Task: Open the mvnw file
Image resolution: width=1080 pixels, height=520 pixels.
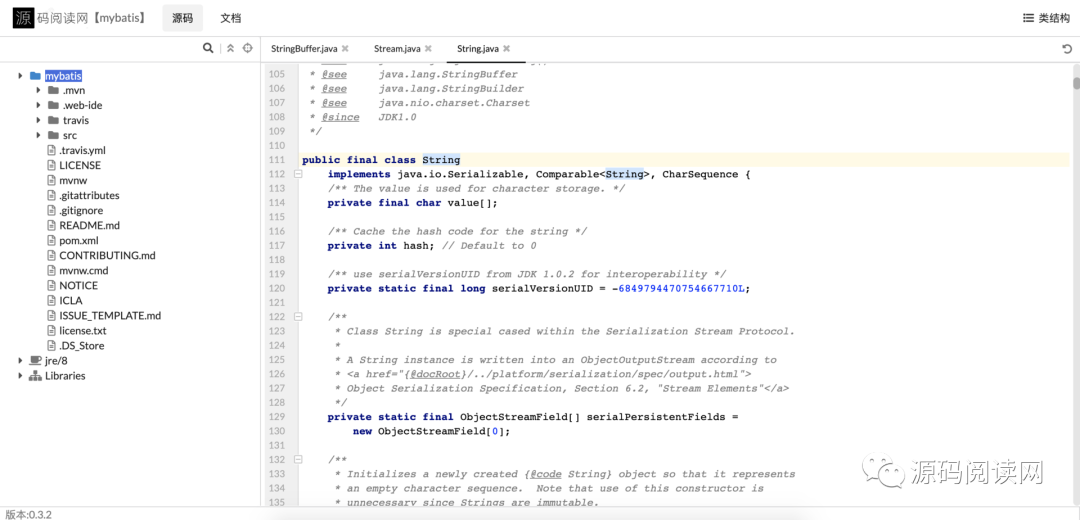Action: (x=73, y=180)
